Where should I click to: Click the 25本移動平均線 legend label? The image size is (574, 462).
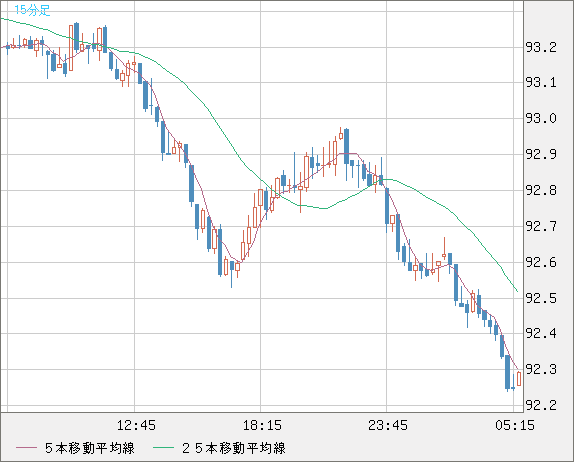234,448
